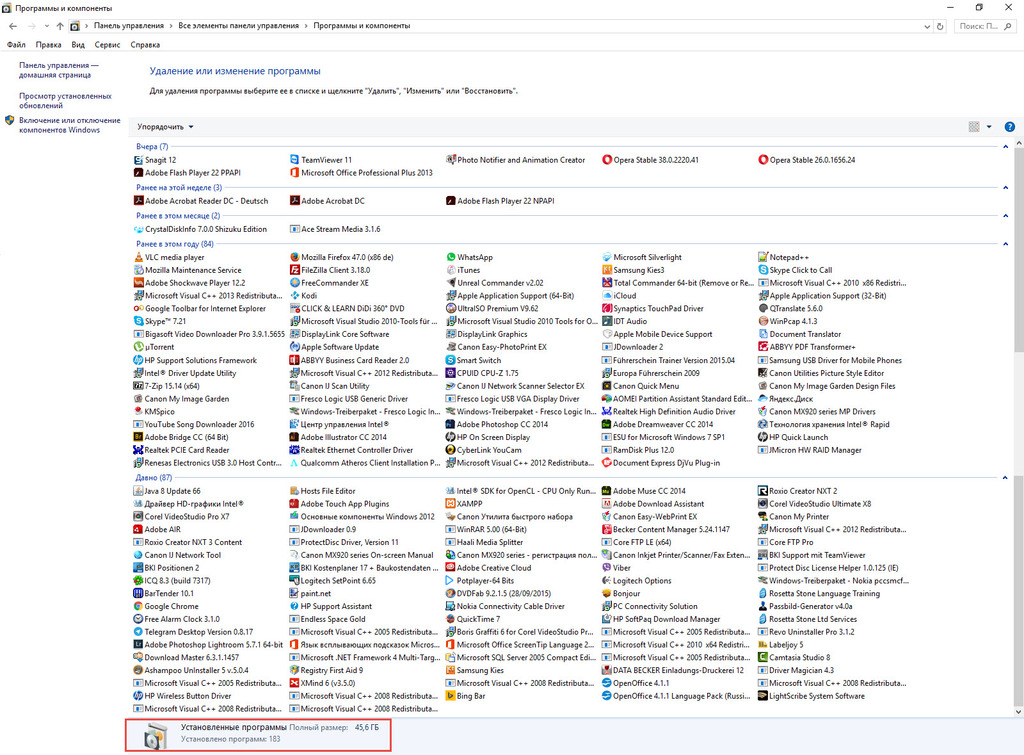1024x755 pixels.
Task: Click the Adobe Flash Player 22 PPAPI icon
Action: click(138, 173)
